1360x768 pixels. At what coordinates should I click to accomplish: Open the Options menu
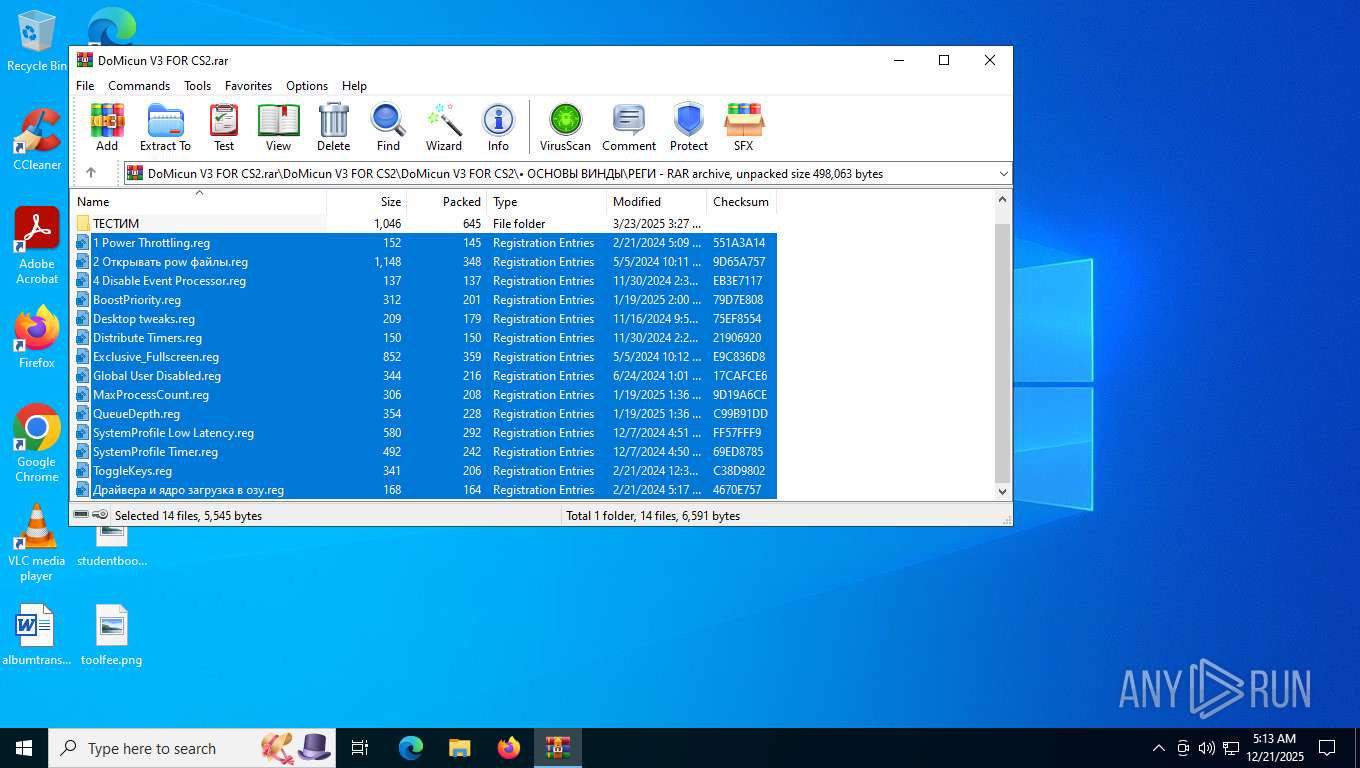pos(307,86)
